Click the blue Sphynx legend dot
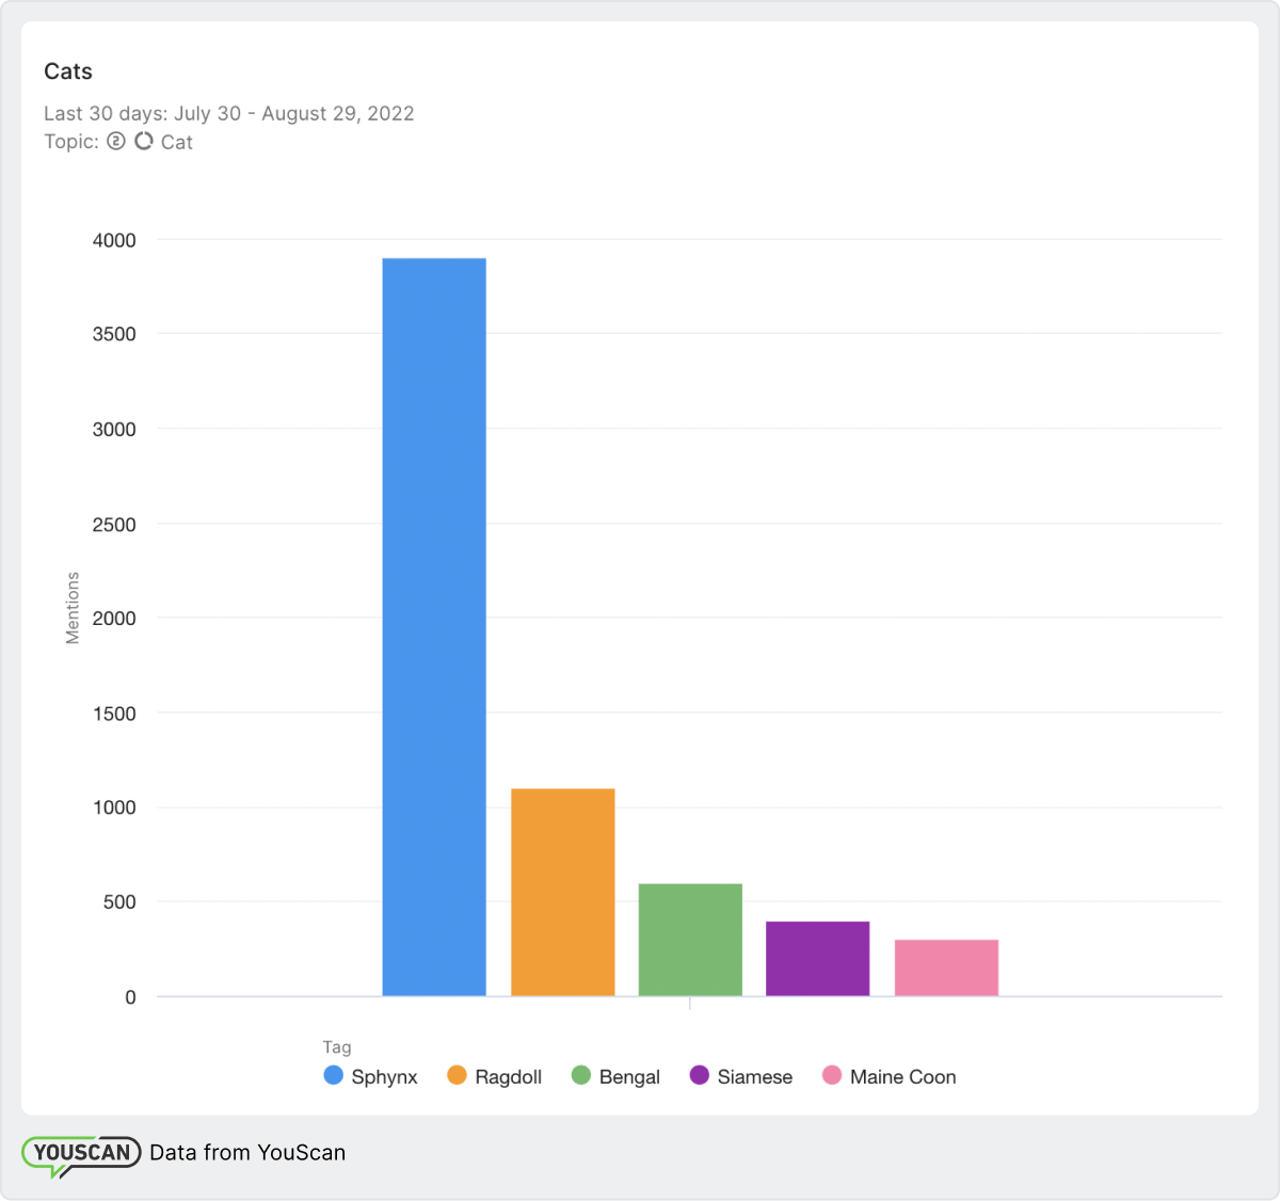Viewport: 1280px width, 1201px height. 333,1075
